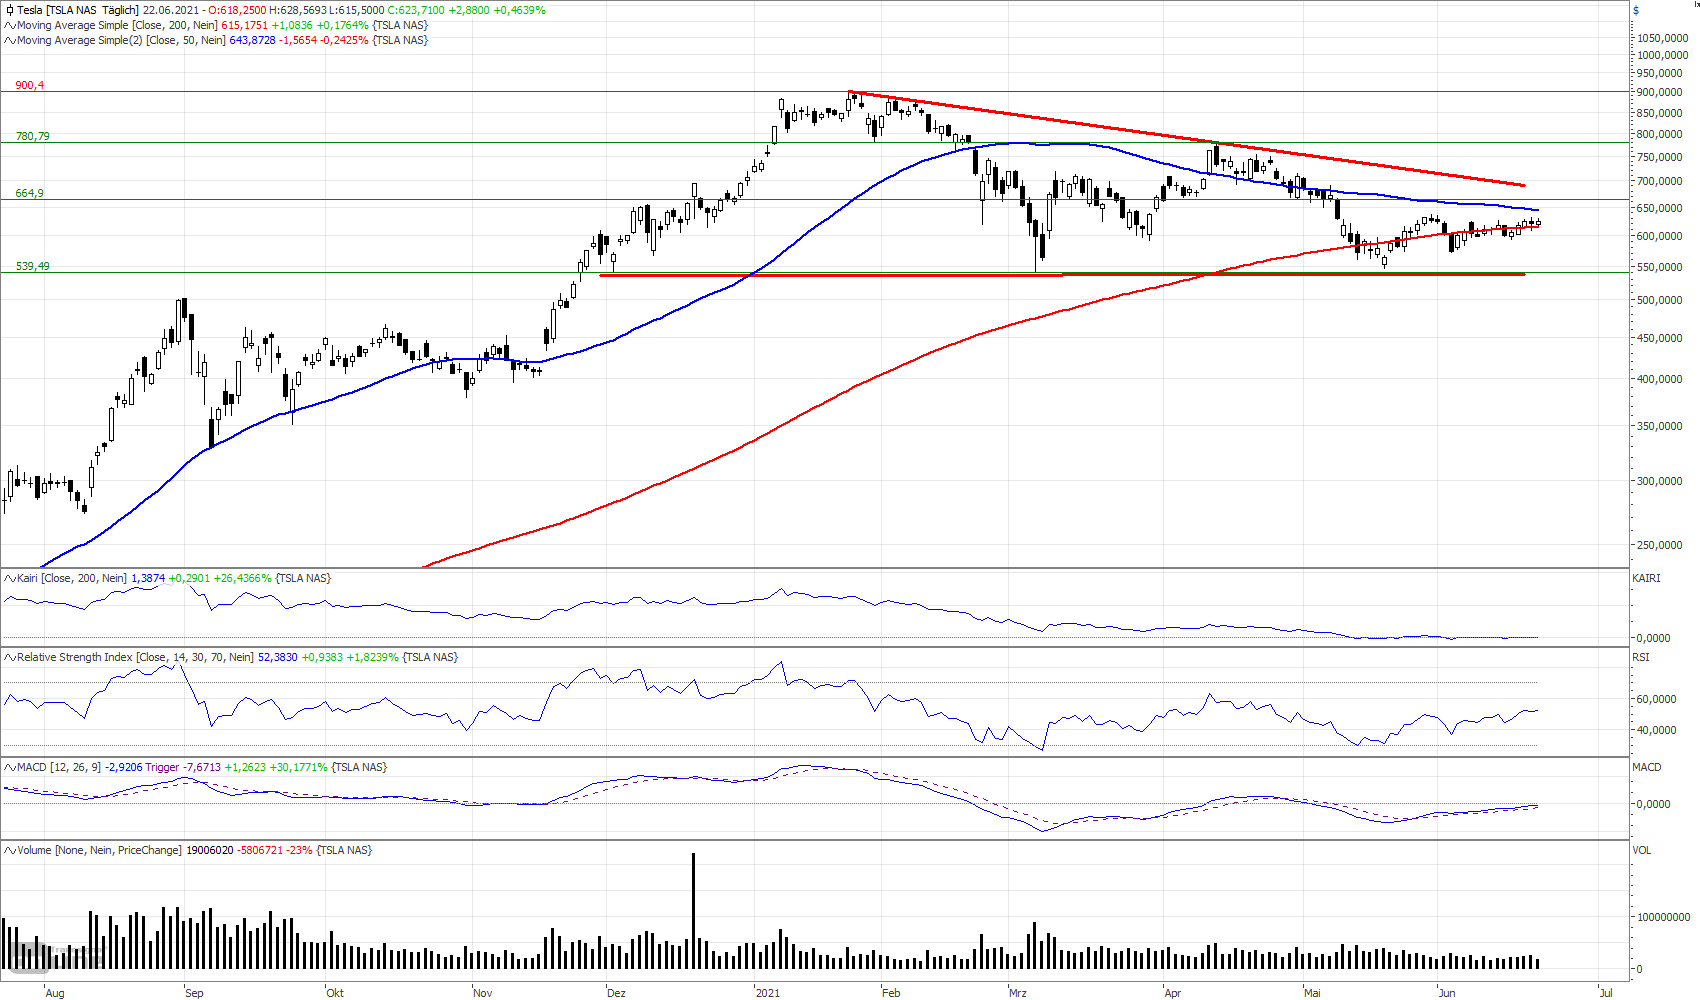
Task: Click the Relative Strength Index [Close, 14] label
Action: (x=135, y=657)
